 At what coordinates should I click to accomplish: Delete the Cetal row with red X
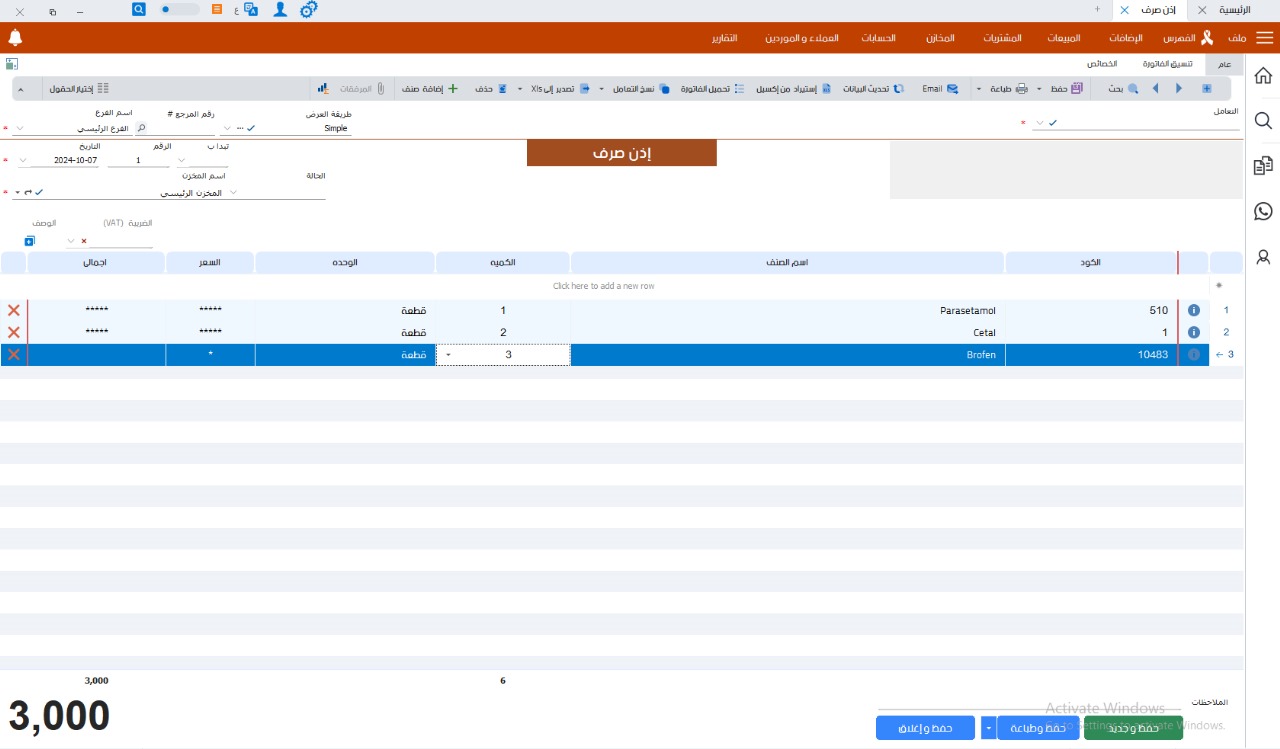[x=14, y=332]
